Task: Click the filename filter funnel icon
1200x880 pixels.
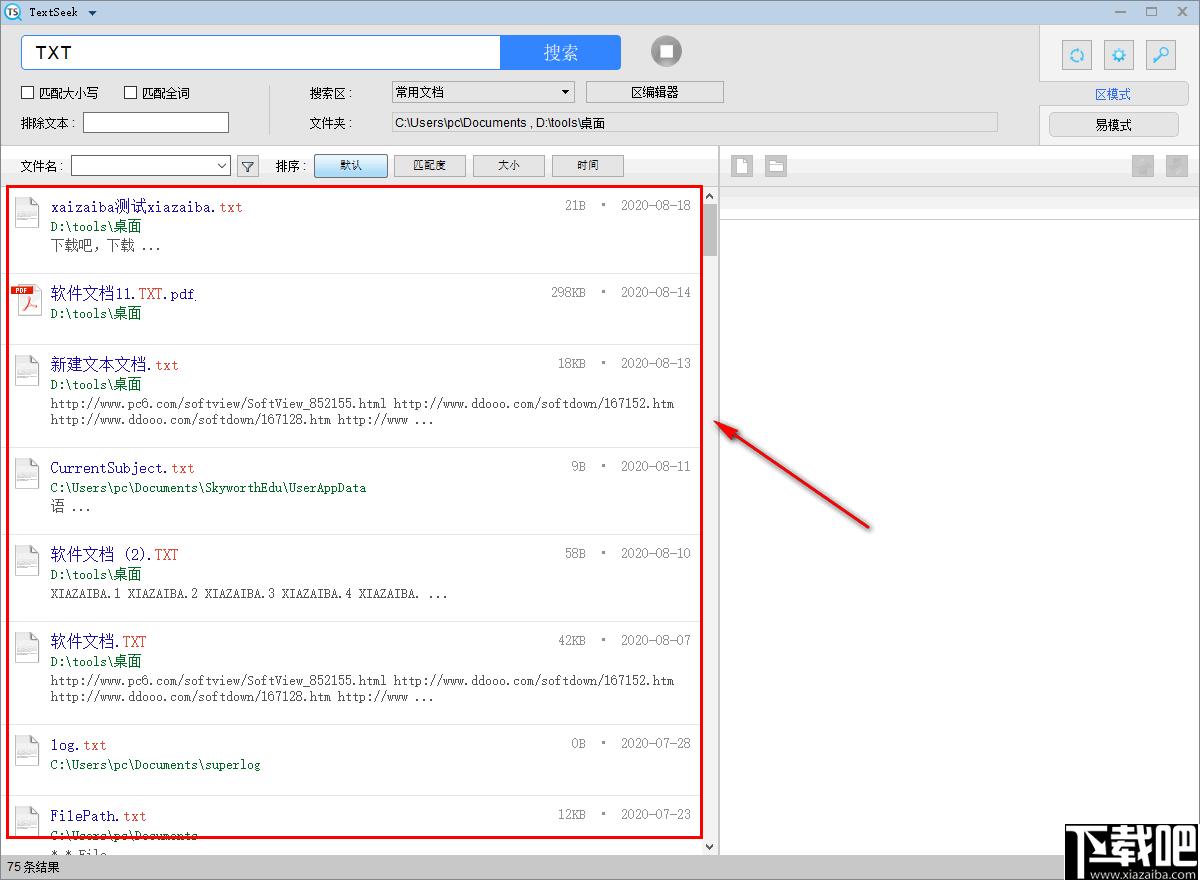Action: click(247, 166)
